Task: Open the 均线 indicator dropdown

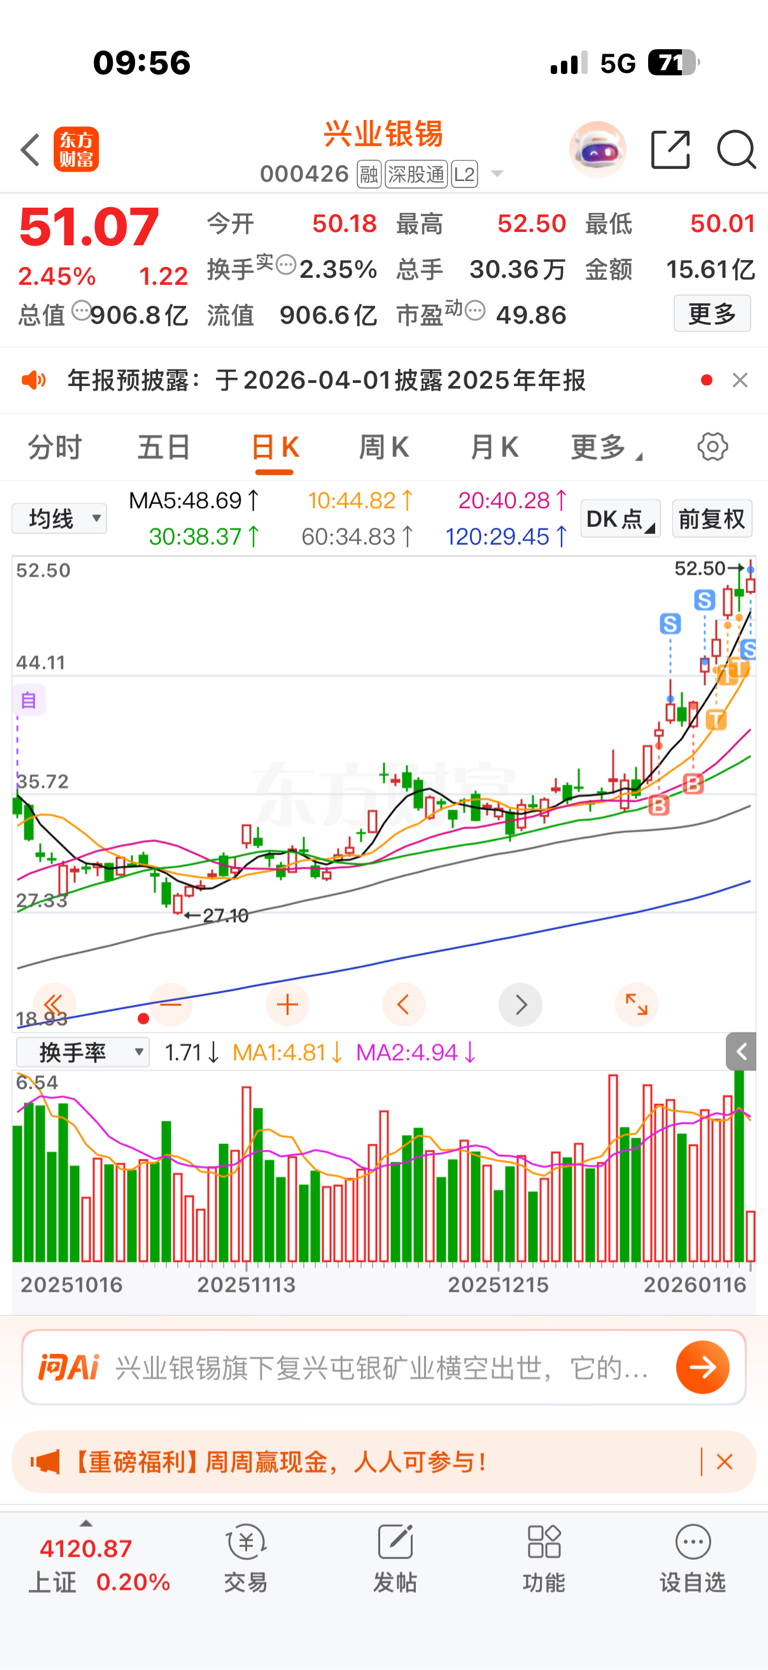Action: point(59,518)
